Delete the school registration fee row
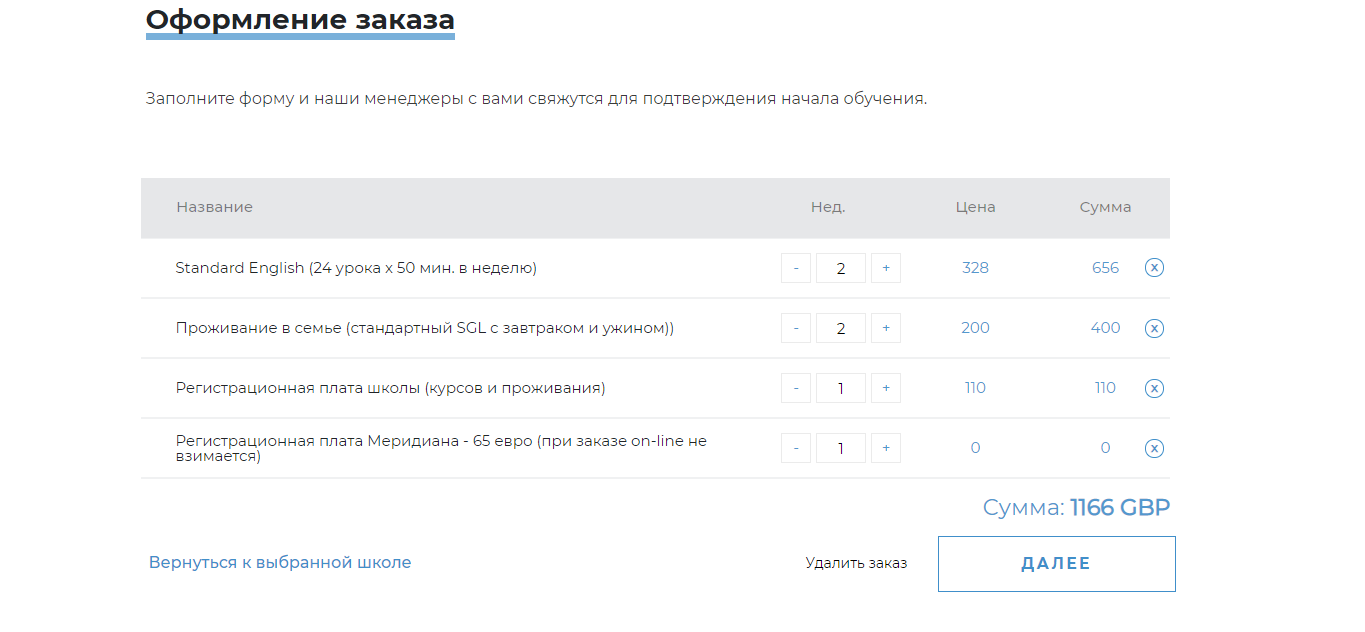The height and width of the screenshot is (632, 1365). (1154, 388)
